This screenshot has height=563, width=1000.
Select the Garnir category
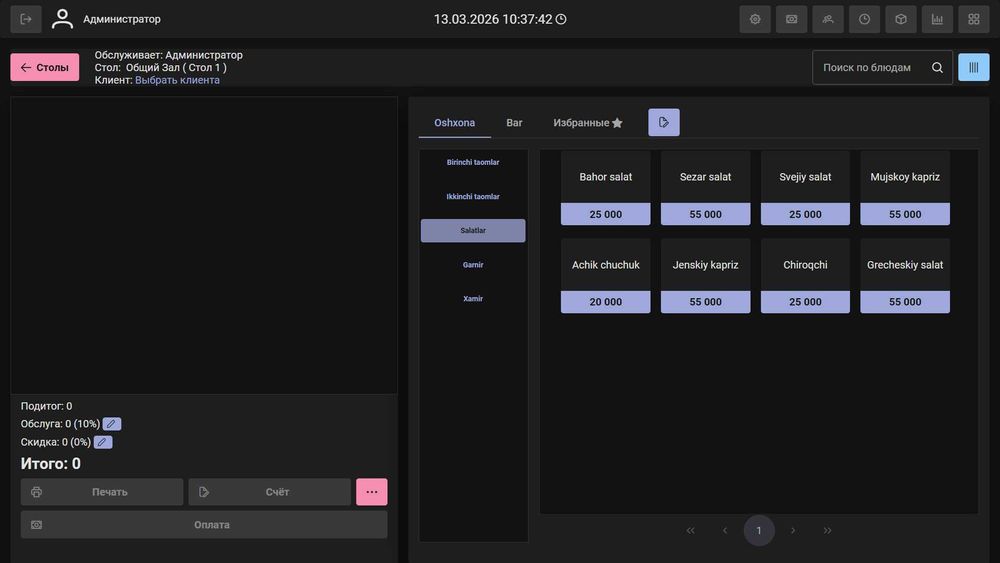[473, 265]
